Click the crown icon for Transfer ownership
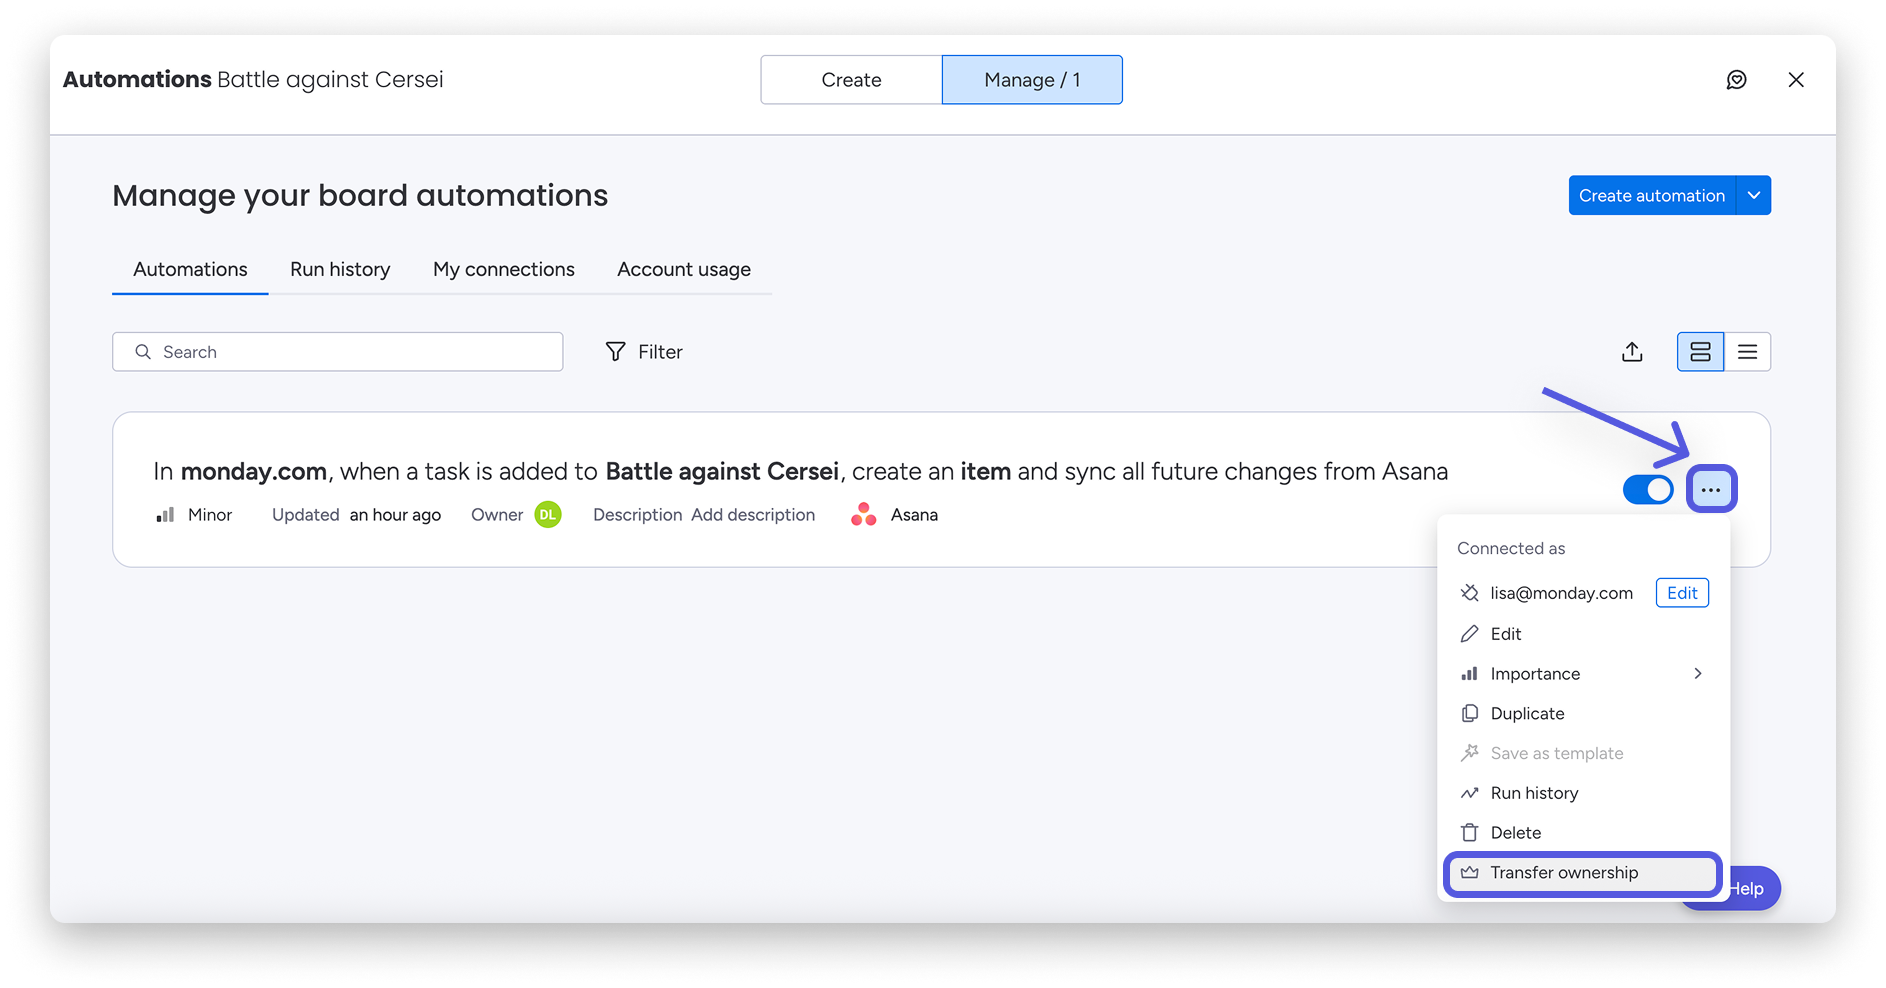1886x988 pixels. 1469,873
